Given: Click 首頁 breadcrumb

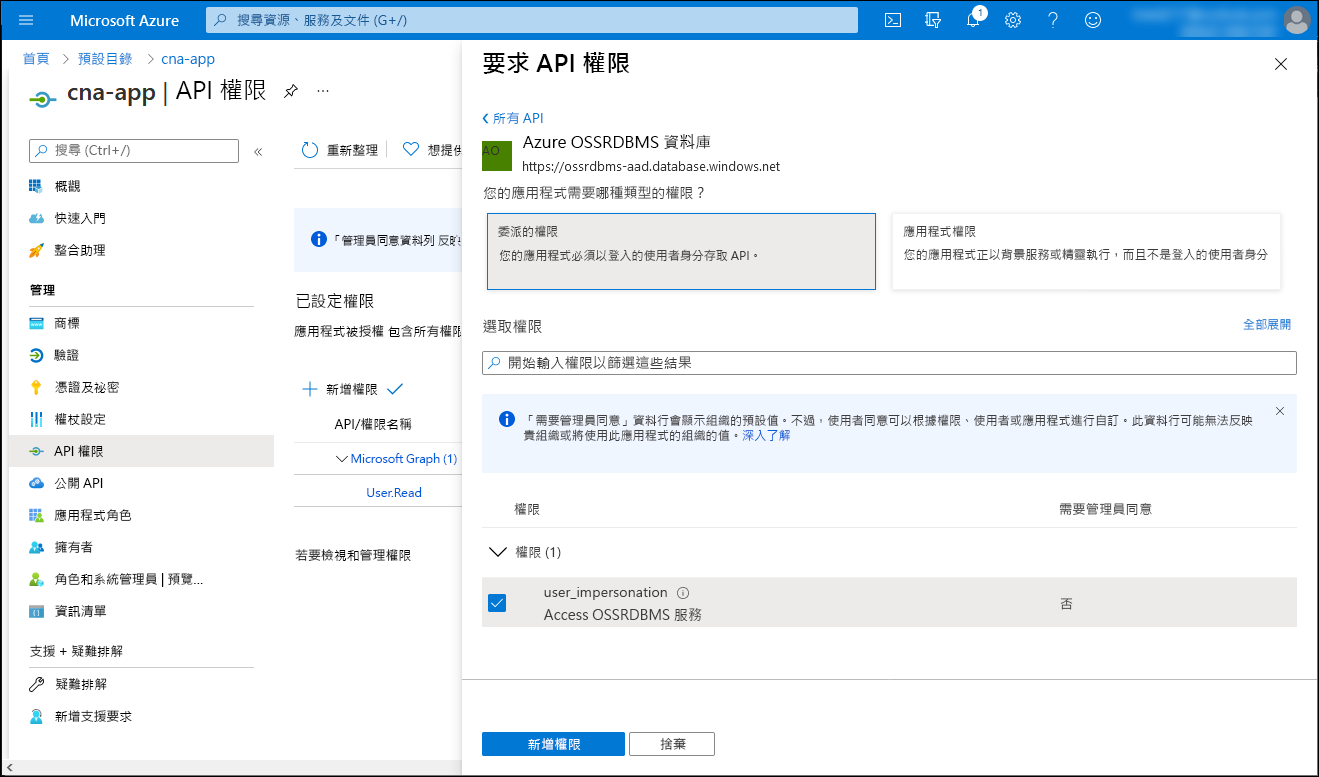Looking at the screenshot, I should click(x=36, y=59).
